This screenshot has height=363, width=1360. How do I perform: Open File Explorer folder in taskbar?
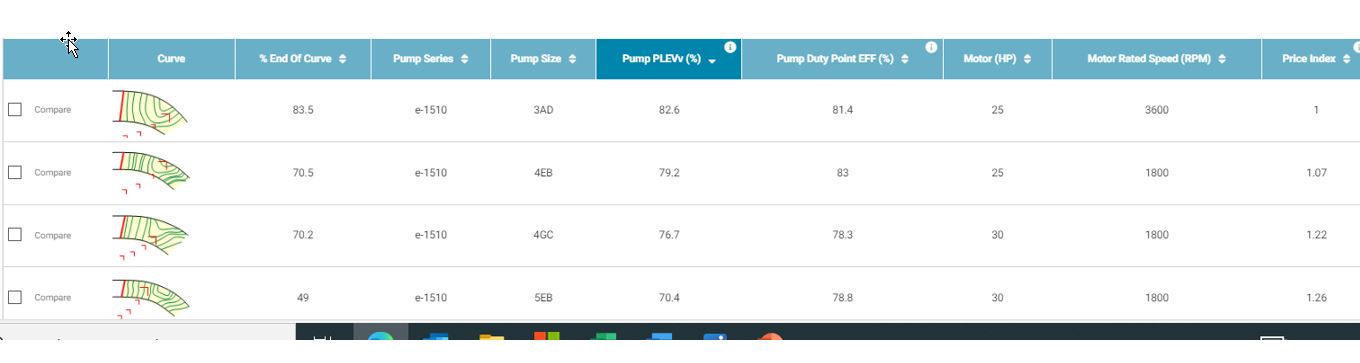[491, 336]
